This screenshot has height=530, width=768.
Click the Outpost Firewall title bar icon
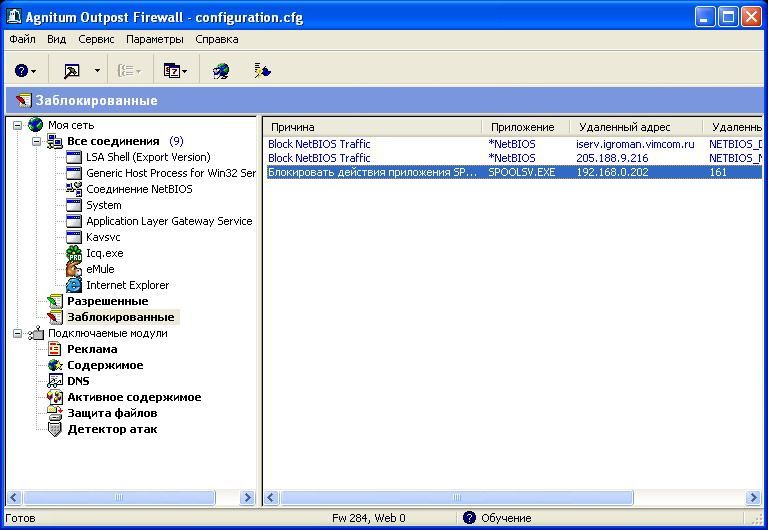pos(14,17)
